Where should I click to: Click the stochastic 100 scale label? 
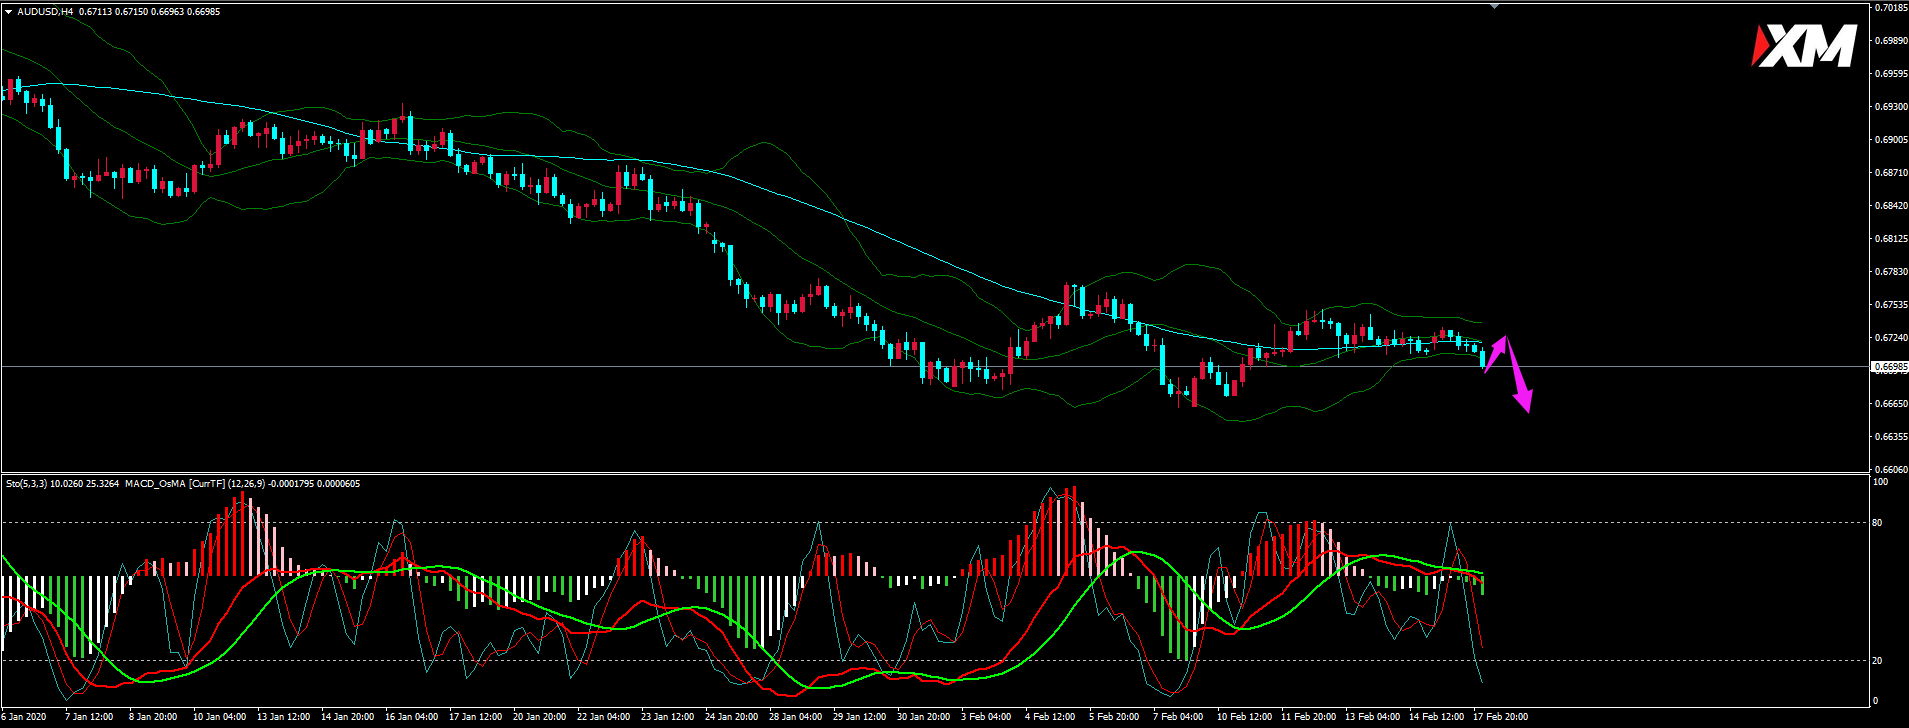1879,482
